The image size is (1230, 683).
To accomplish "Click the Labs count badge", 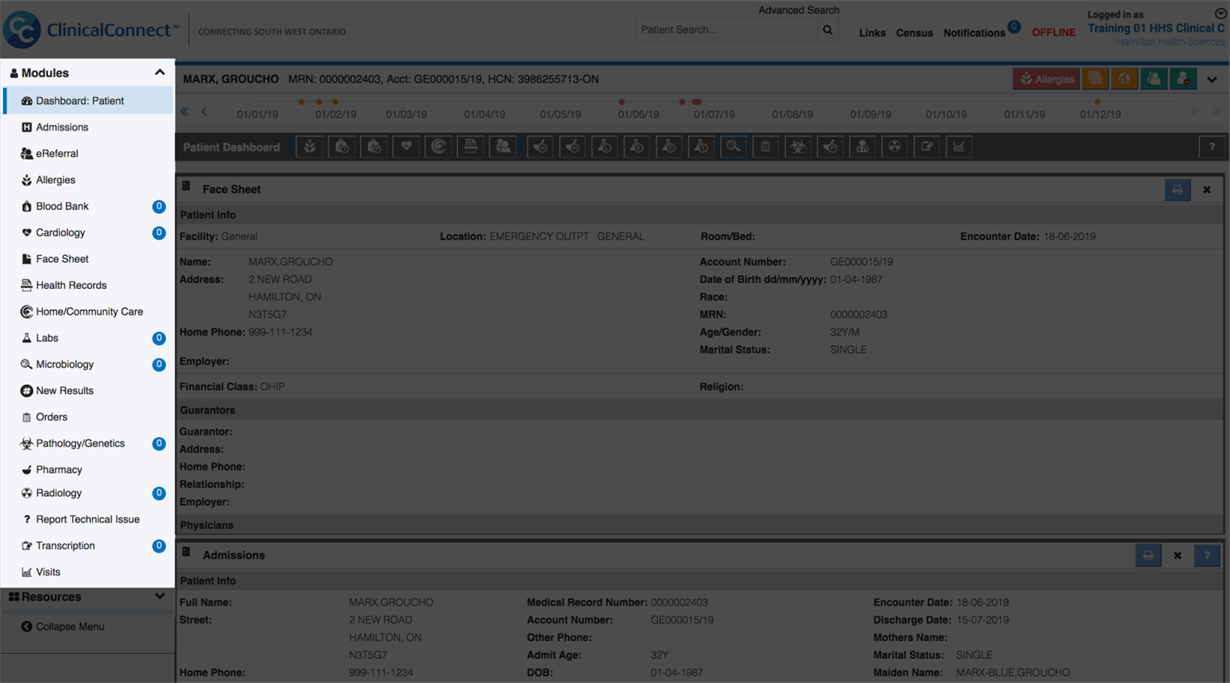I will click(x=158, y=338).
